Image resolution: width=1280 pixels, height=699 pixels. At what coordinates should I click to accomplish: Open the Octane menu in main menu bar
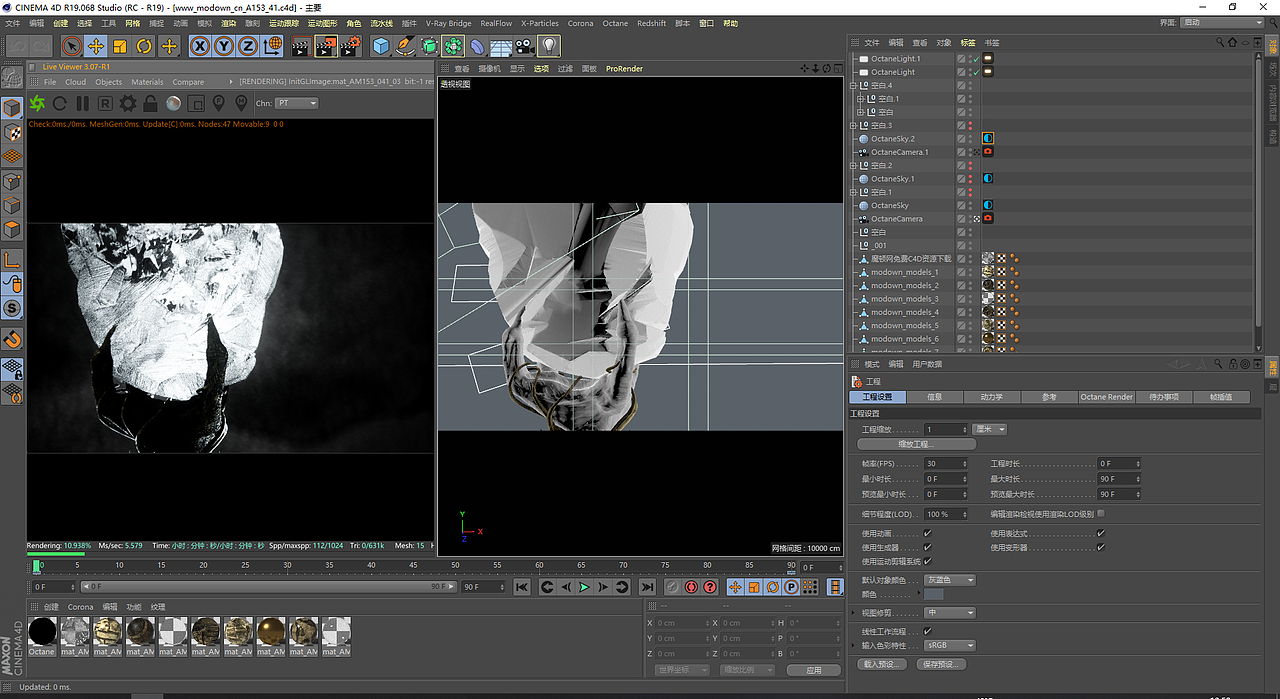tap(614, 23)
